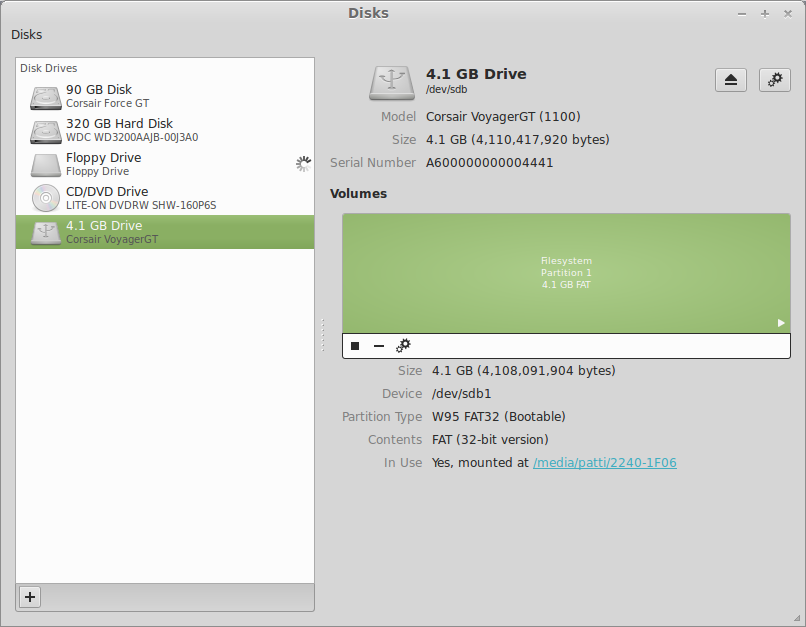Open the Disks application menu
The image size is (806, 627).
27,34
